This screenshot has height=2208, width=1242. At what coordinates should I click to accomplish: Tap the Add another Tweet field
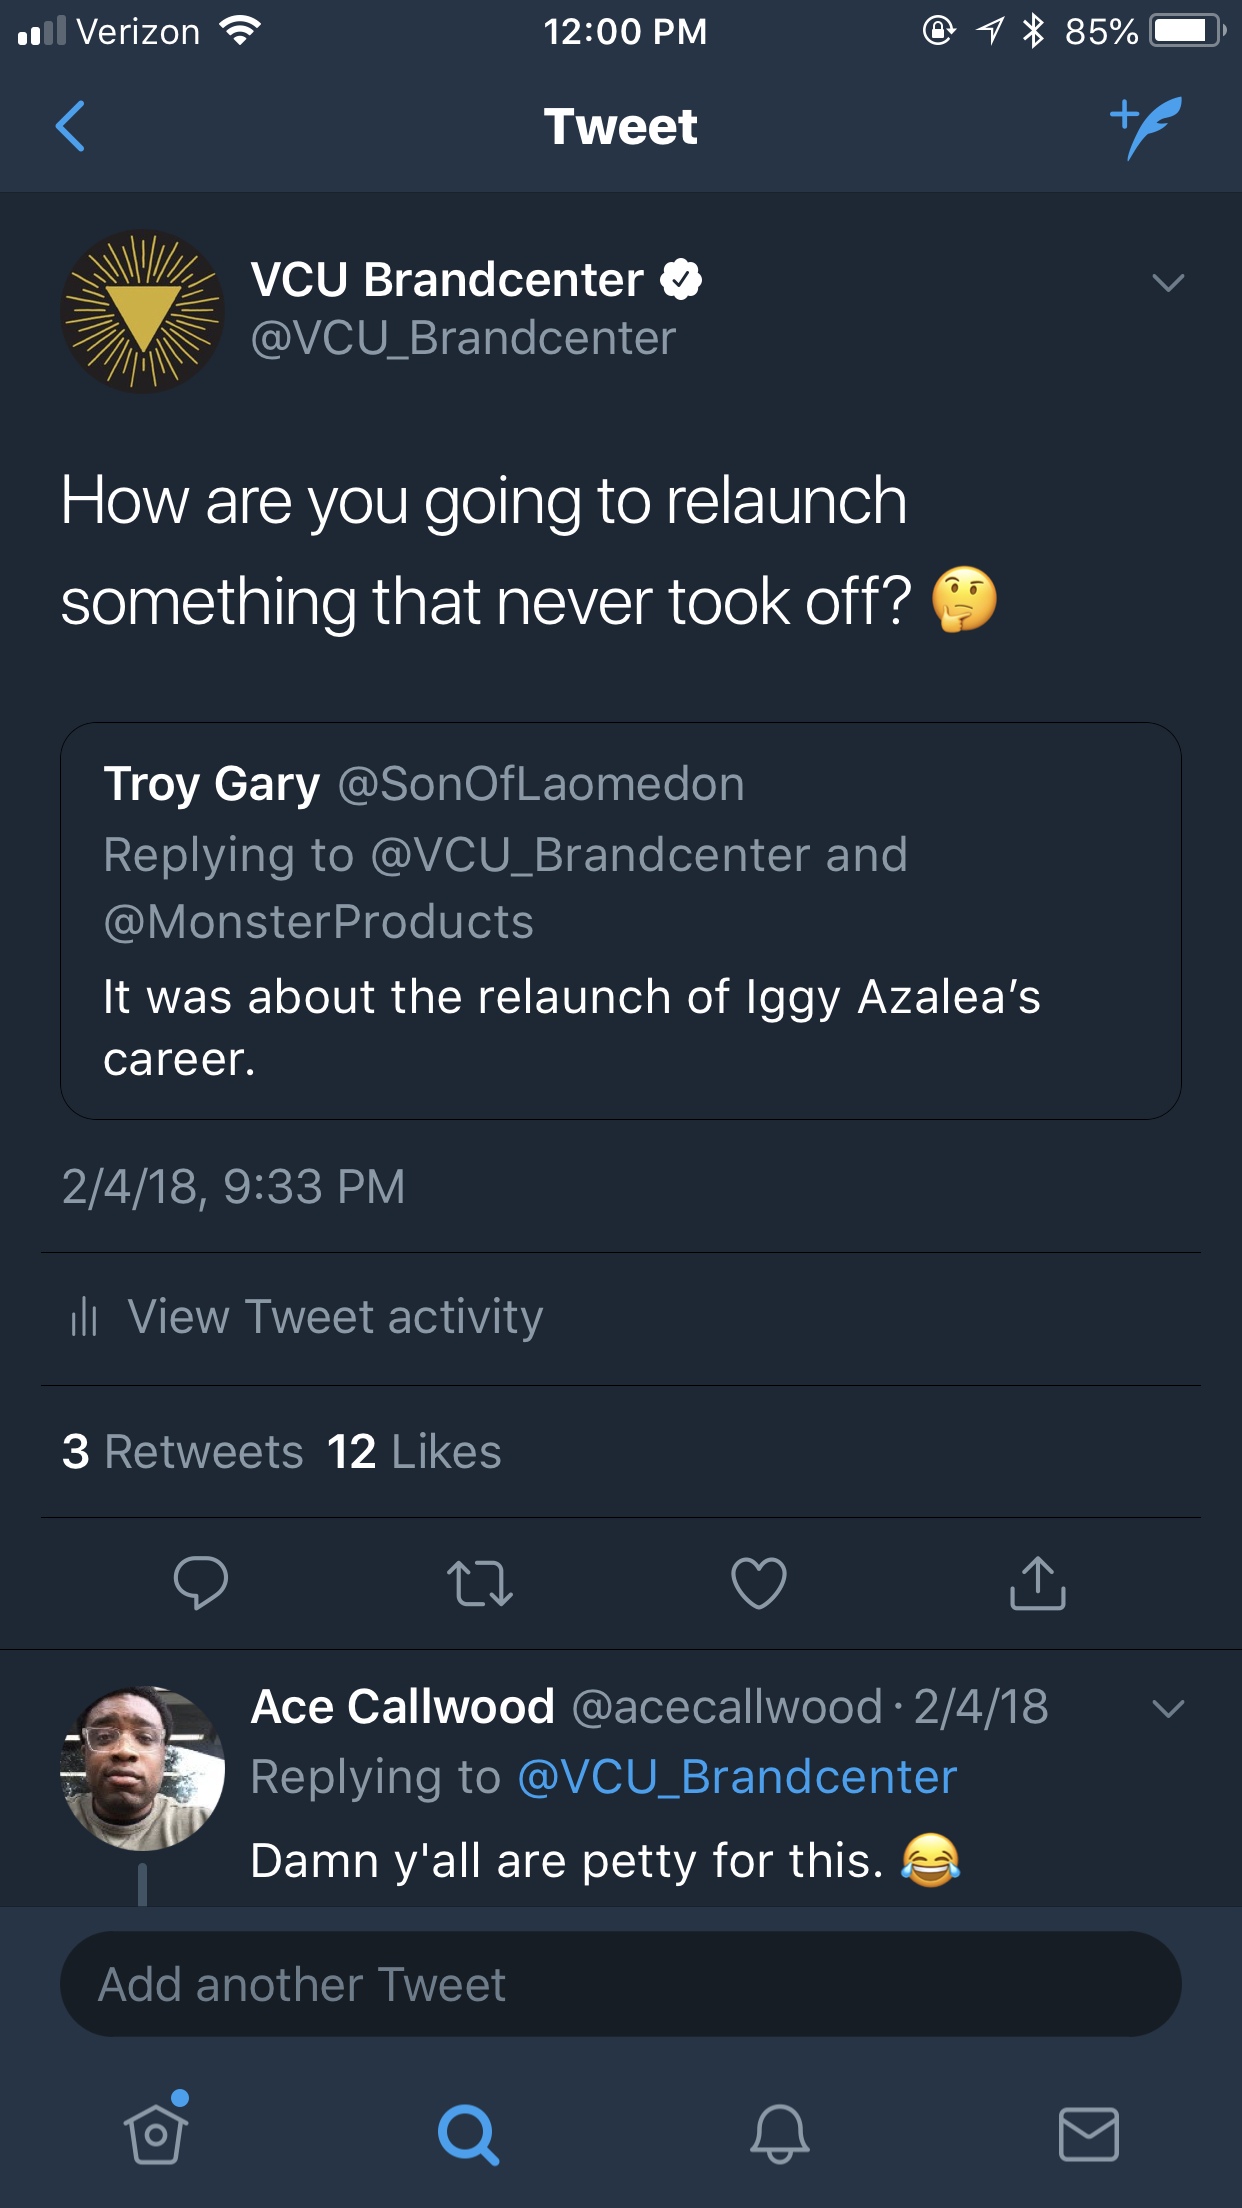[620, 1984]
